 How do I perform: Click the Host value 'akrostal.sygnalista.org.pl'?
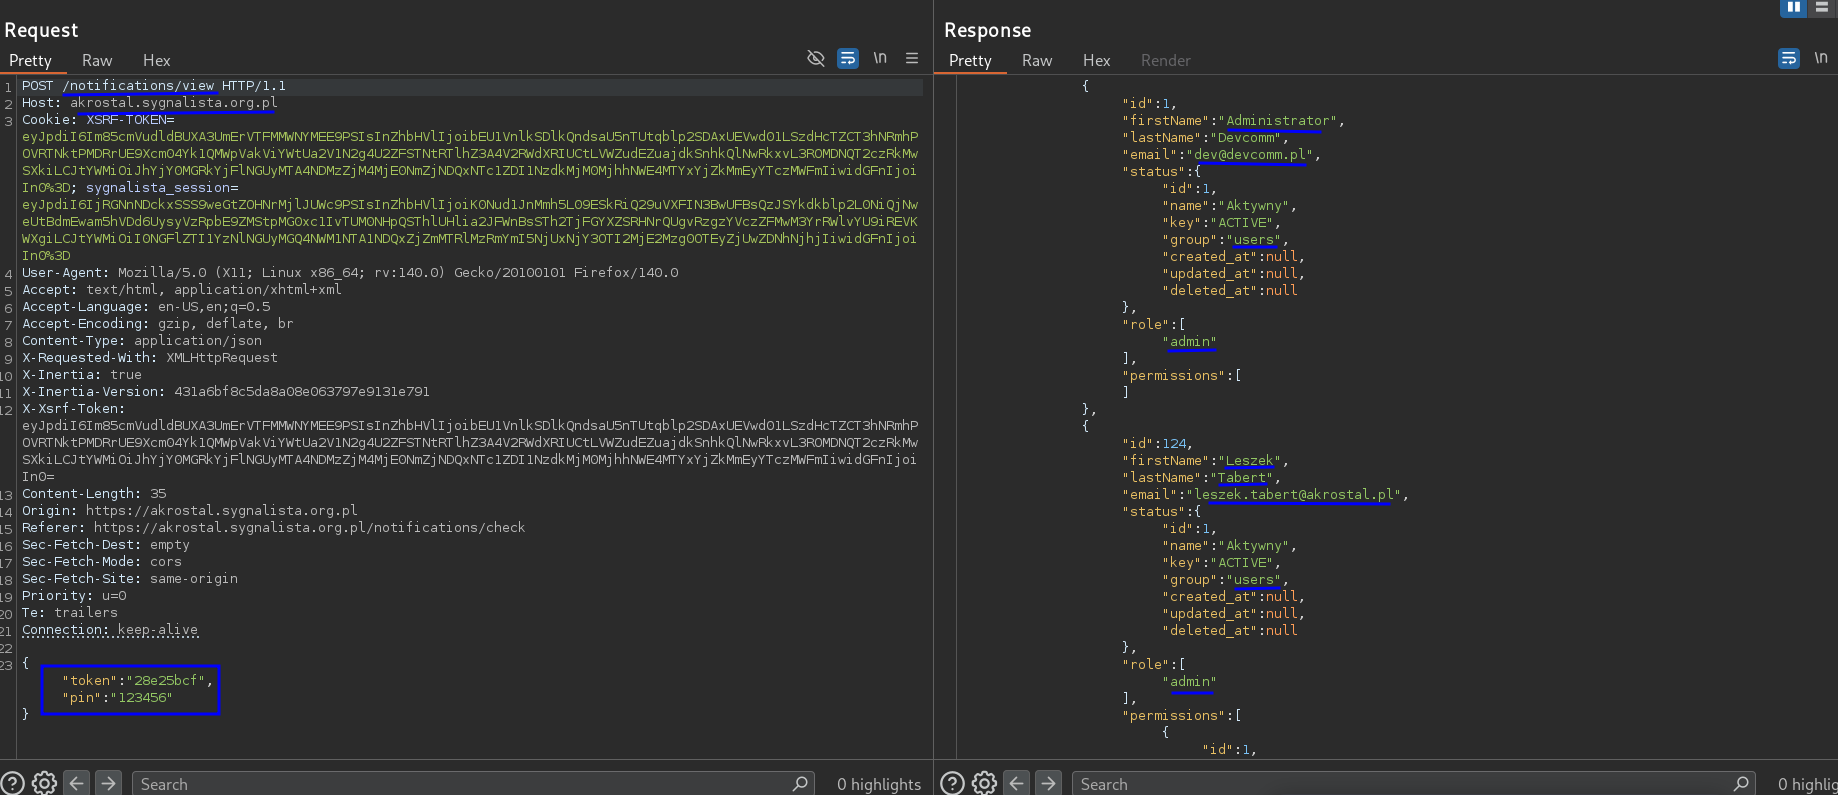coord(174,103)
